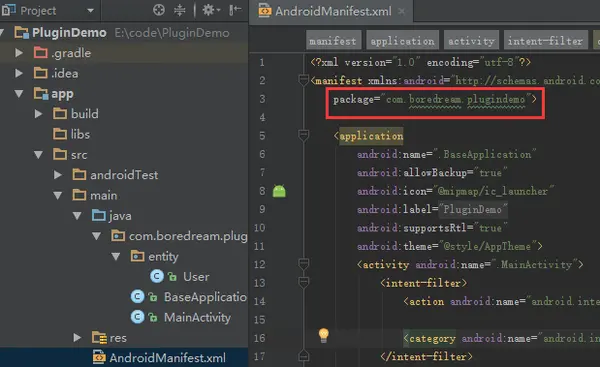Click the action tag on line 14
Screen dimensions: 600x367
point(427,302)
